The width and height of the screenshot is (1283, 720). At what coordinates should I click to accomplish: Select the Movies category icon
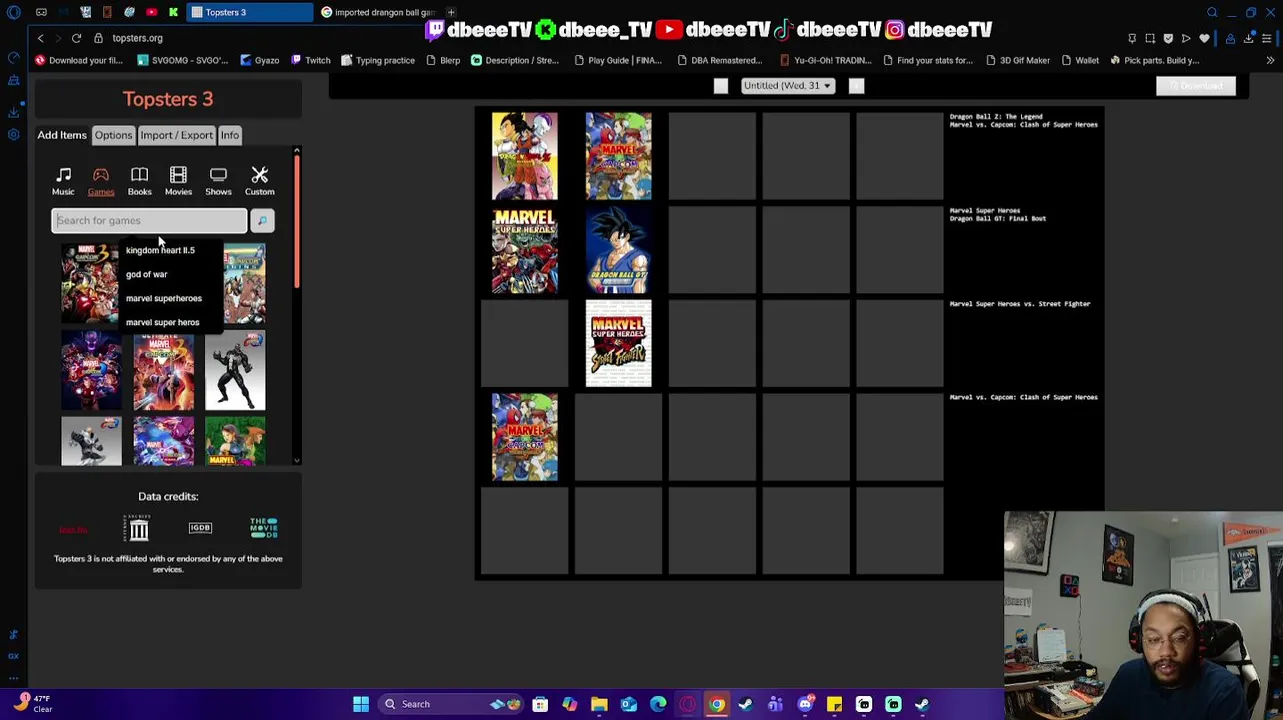point(178,181)
